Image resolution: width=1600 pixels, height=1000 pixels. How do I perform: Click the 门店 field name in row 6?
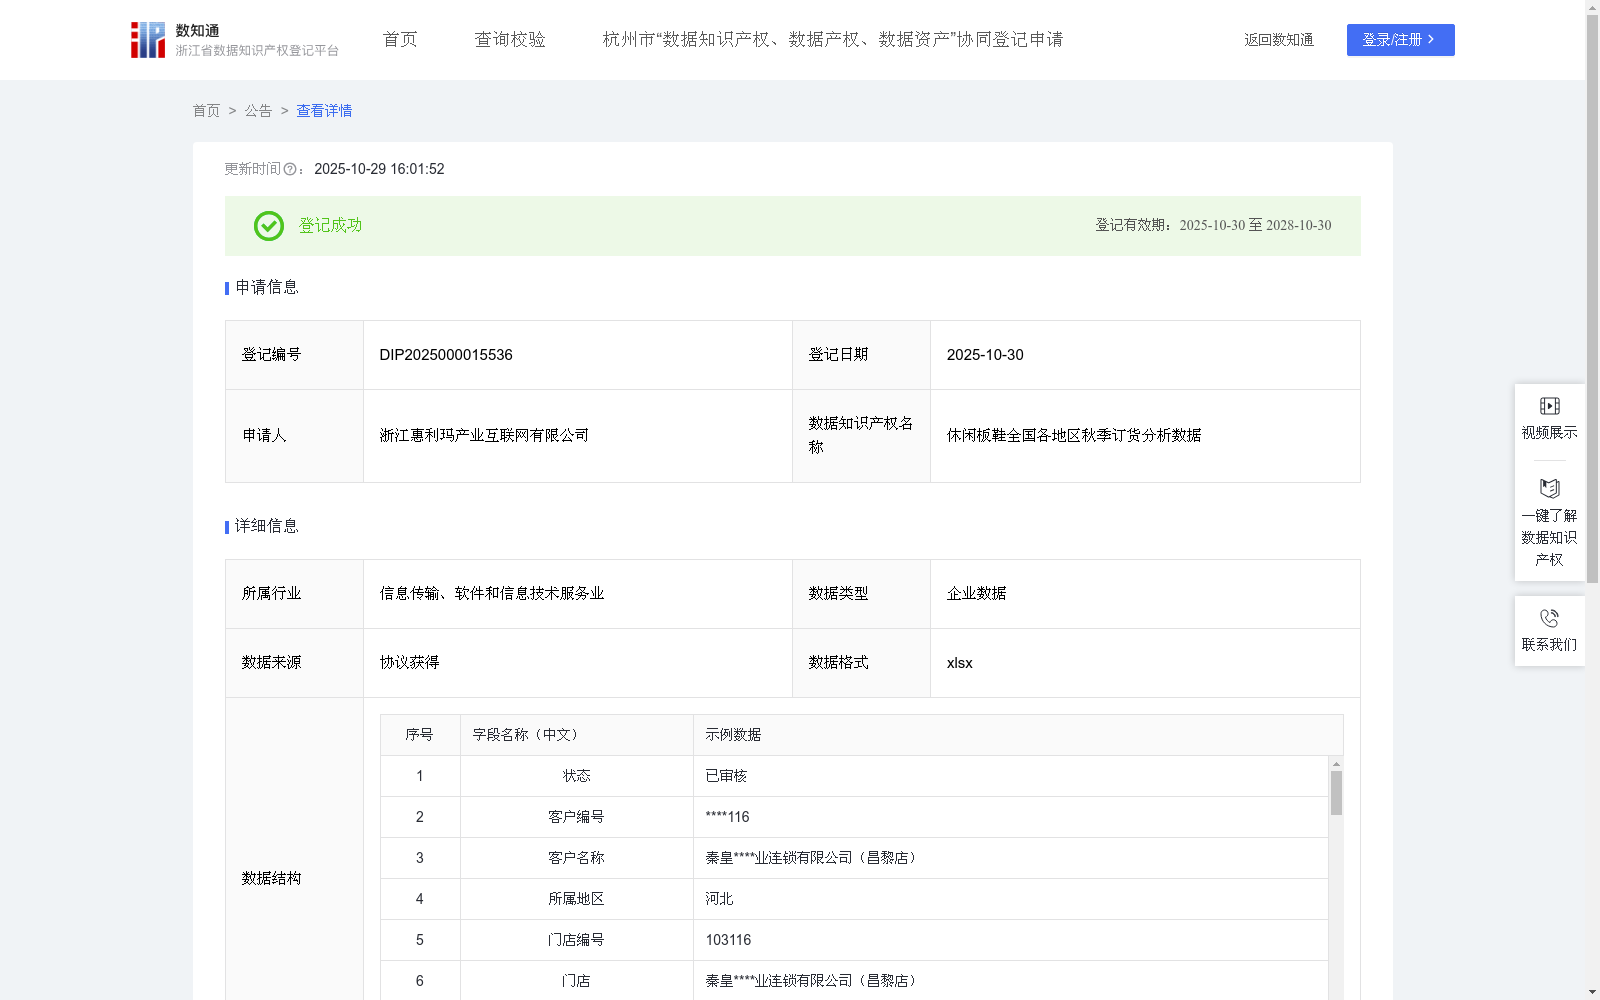[x=576, y=981]
